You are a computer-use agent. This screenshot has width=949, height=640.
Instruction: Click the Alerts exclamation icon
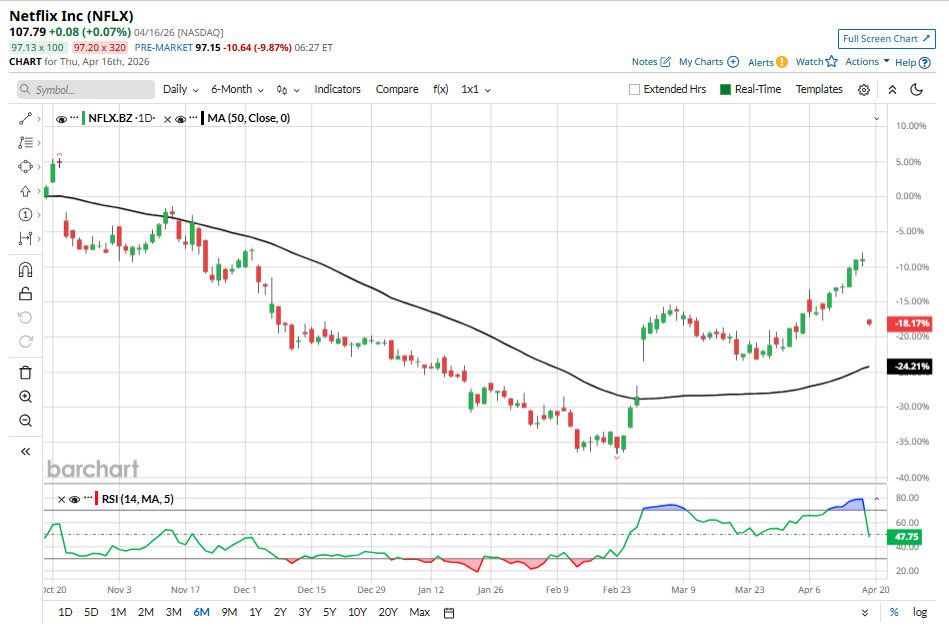click(x=782, y=62)
